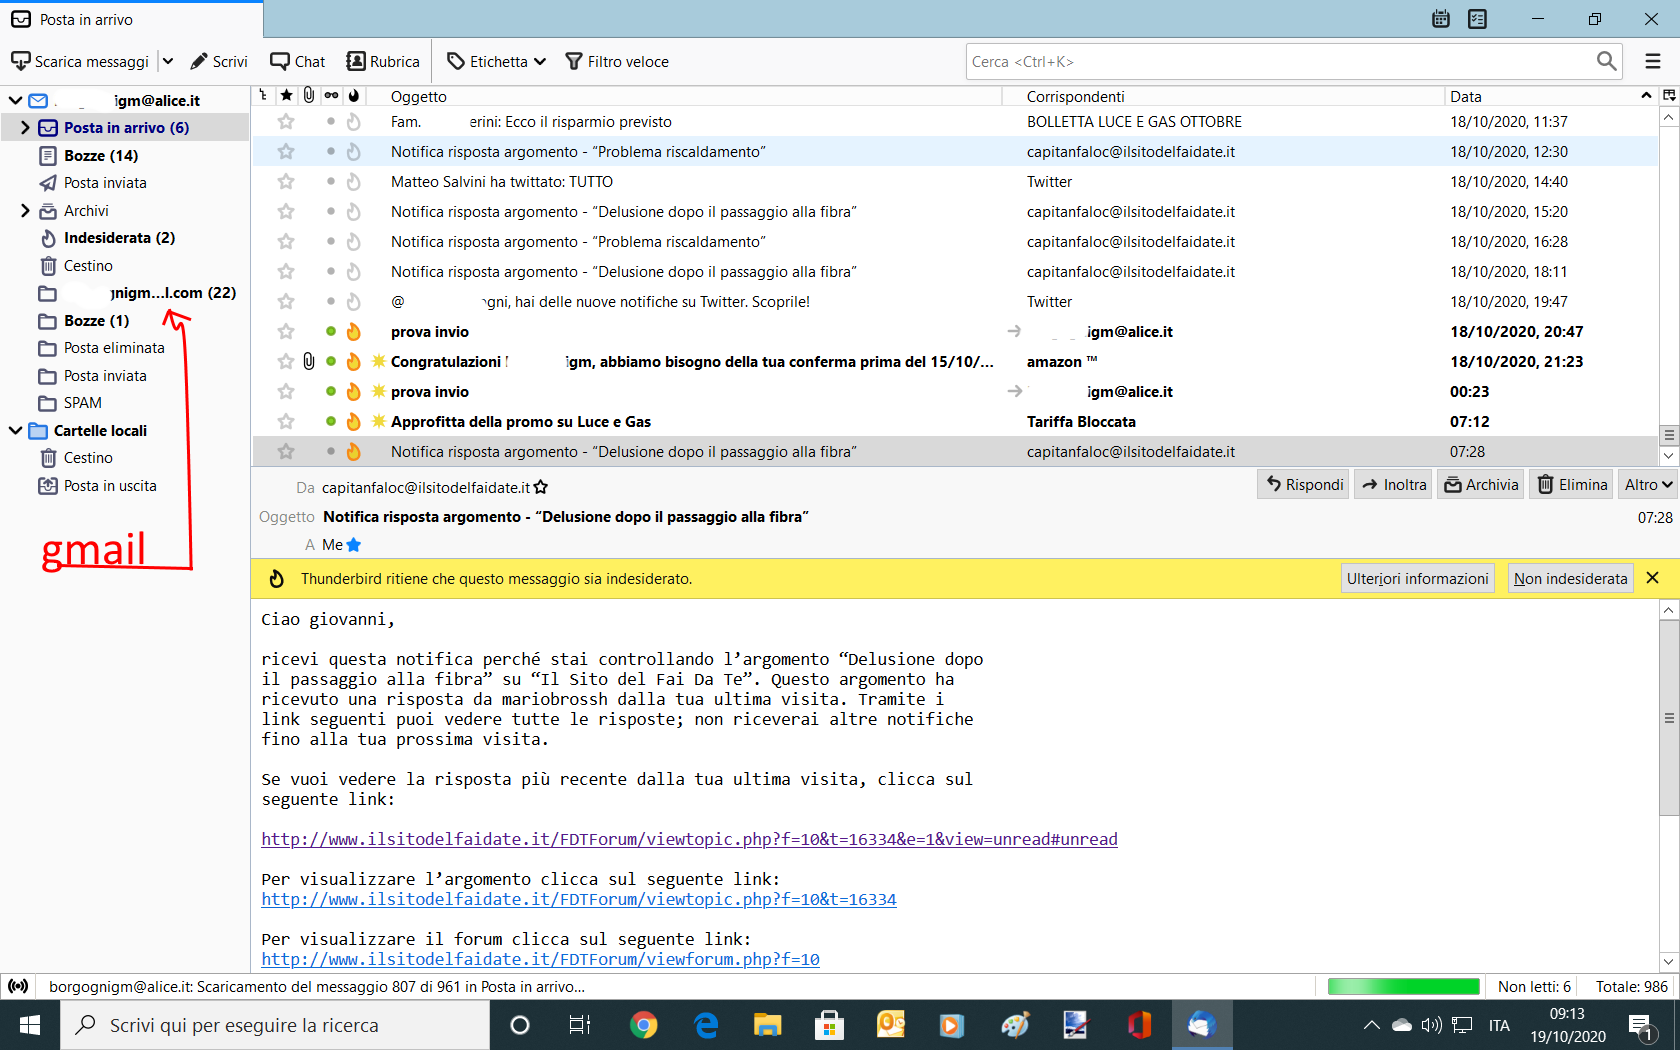Click the Scarica messaggi button
Image resolution: width=1680 pixels, height=1050 pixels.
(x=80, y=61)
